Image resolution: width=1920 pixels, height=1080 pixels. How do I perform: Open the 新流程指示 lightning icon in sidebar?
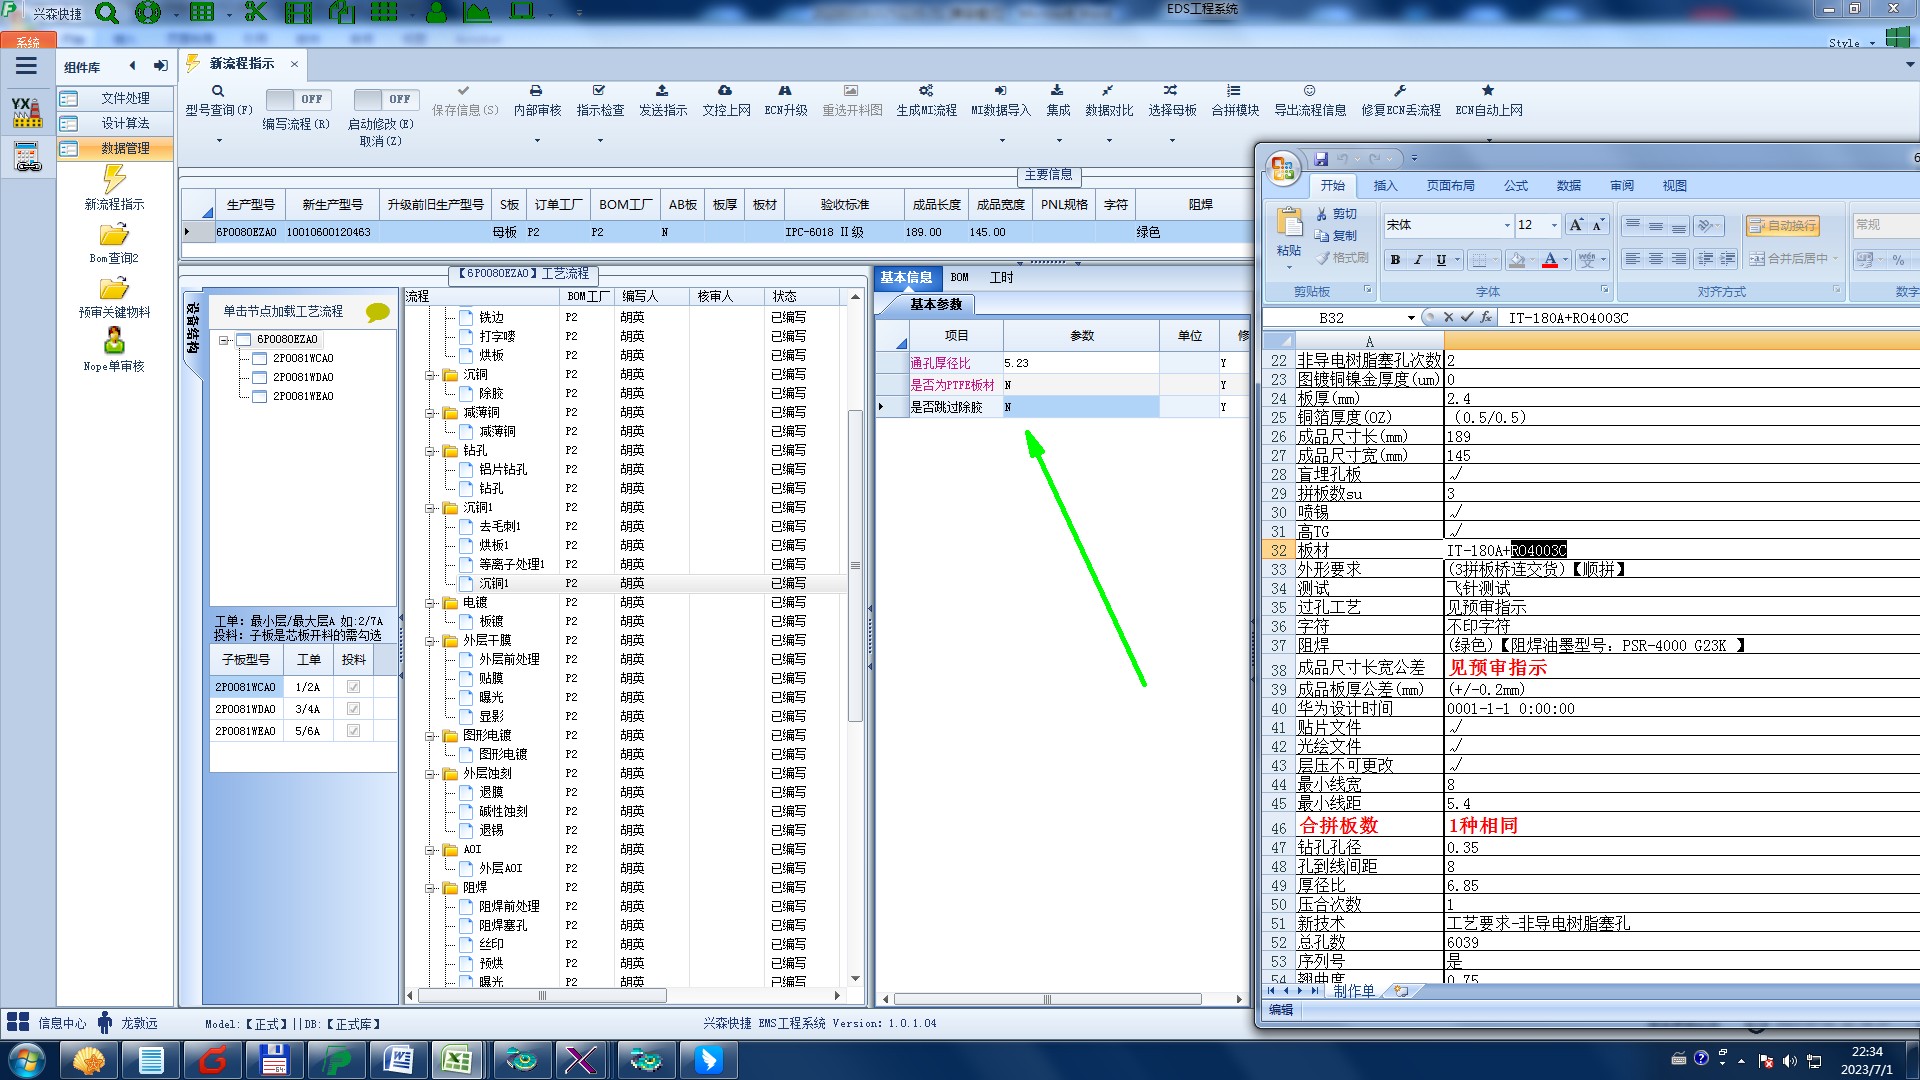pyautogui.click(x=114, y=180)
